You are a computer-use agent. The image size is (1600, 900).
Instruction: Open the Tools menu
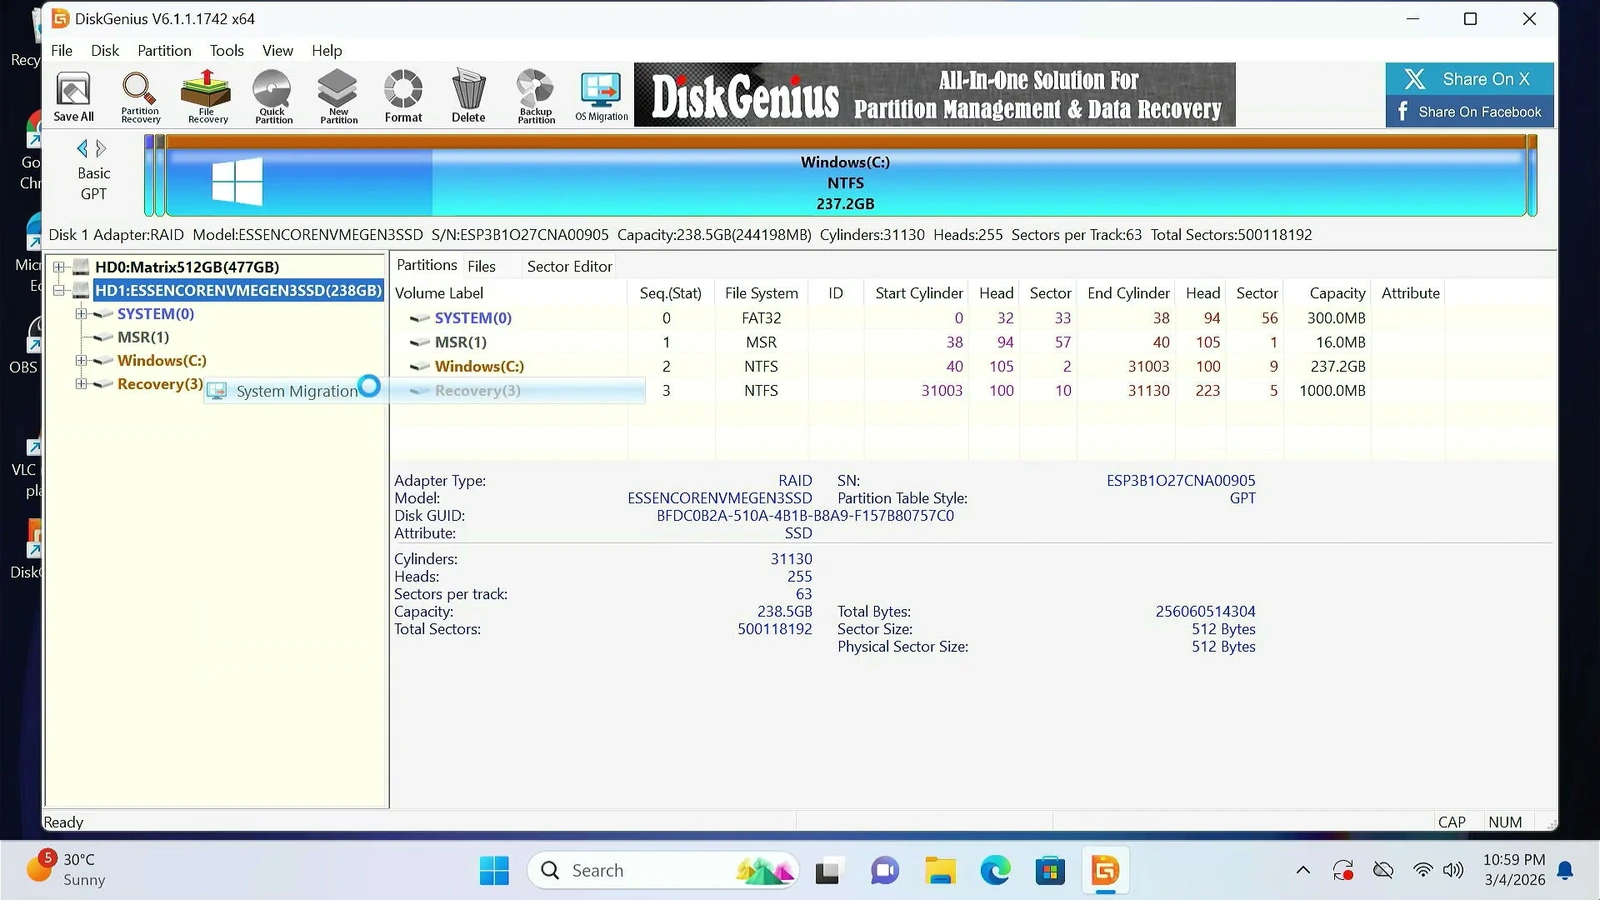227,50
